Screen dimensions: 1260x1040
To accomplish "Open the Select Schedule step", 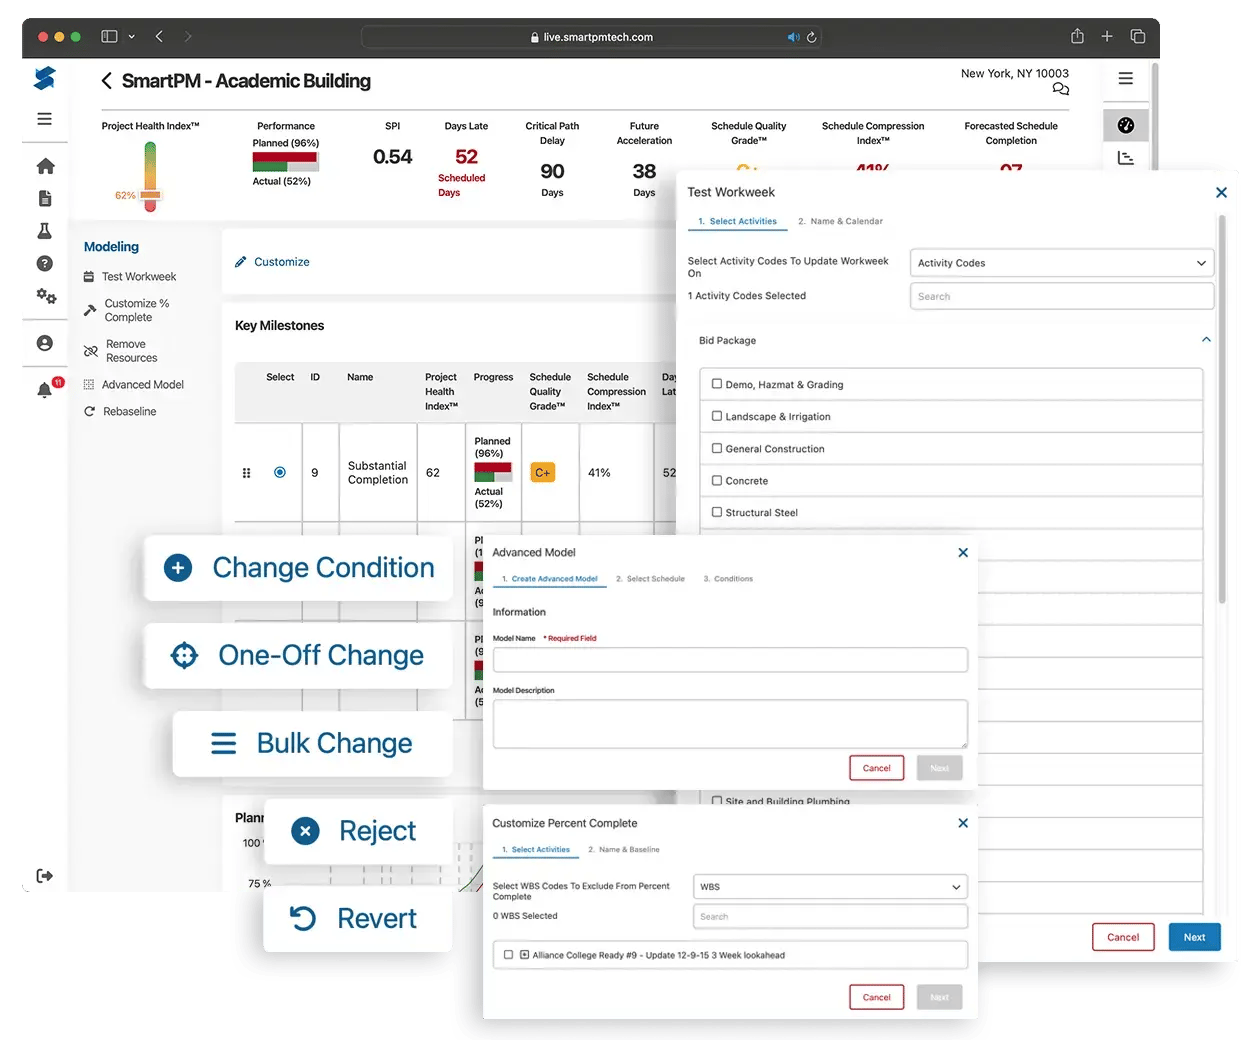I will (650, 579).
